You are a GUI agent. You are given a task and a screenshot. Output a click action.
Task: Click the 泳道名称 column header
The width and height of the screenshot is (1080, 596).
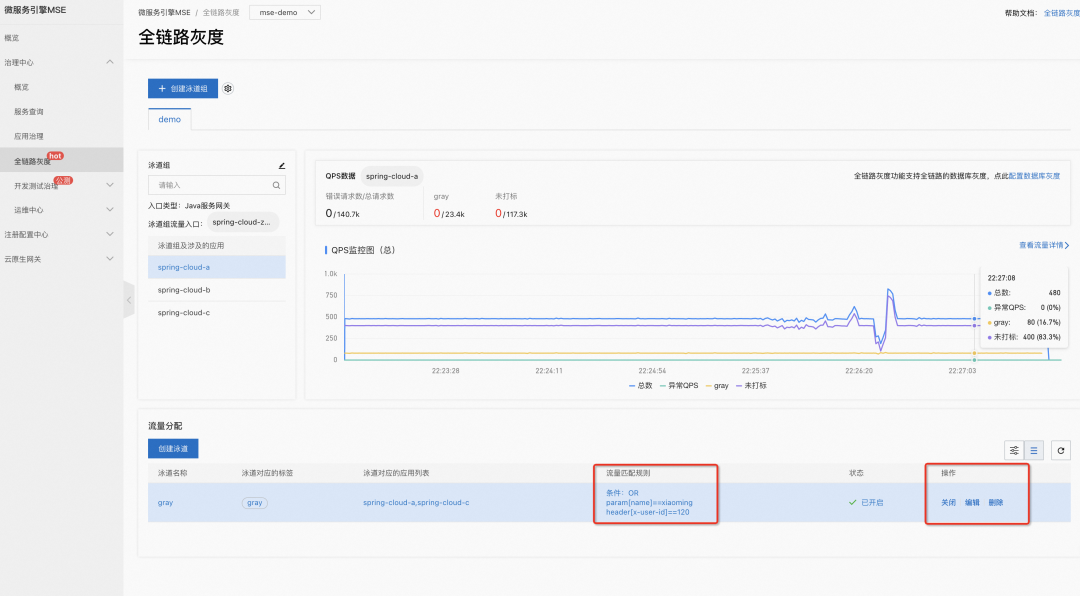[172, 473]
